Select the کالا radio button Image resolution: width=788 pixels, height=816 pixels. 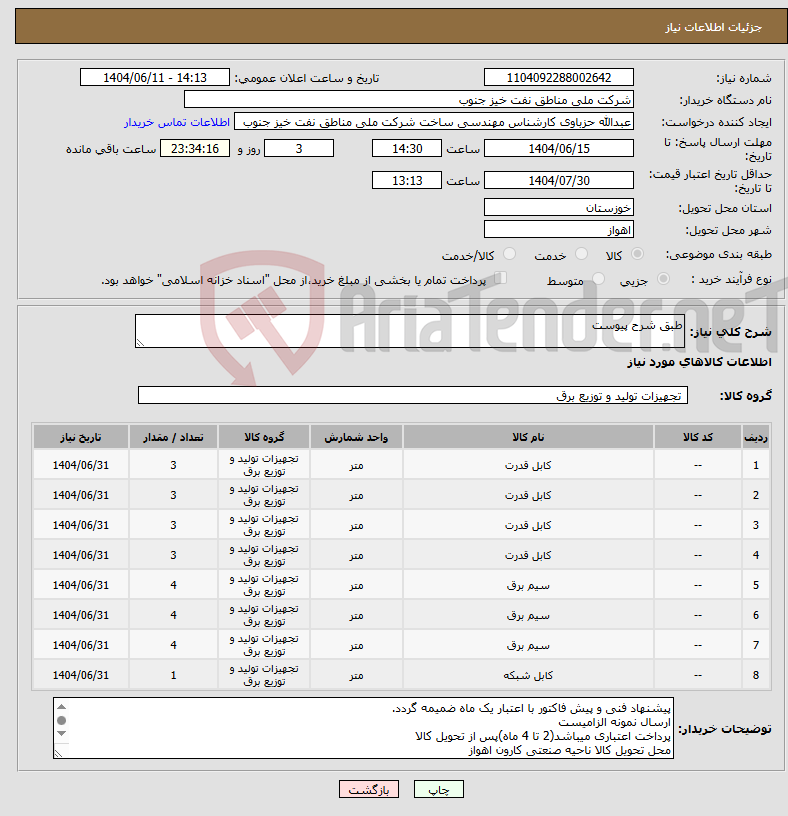point(637,254)
